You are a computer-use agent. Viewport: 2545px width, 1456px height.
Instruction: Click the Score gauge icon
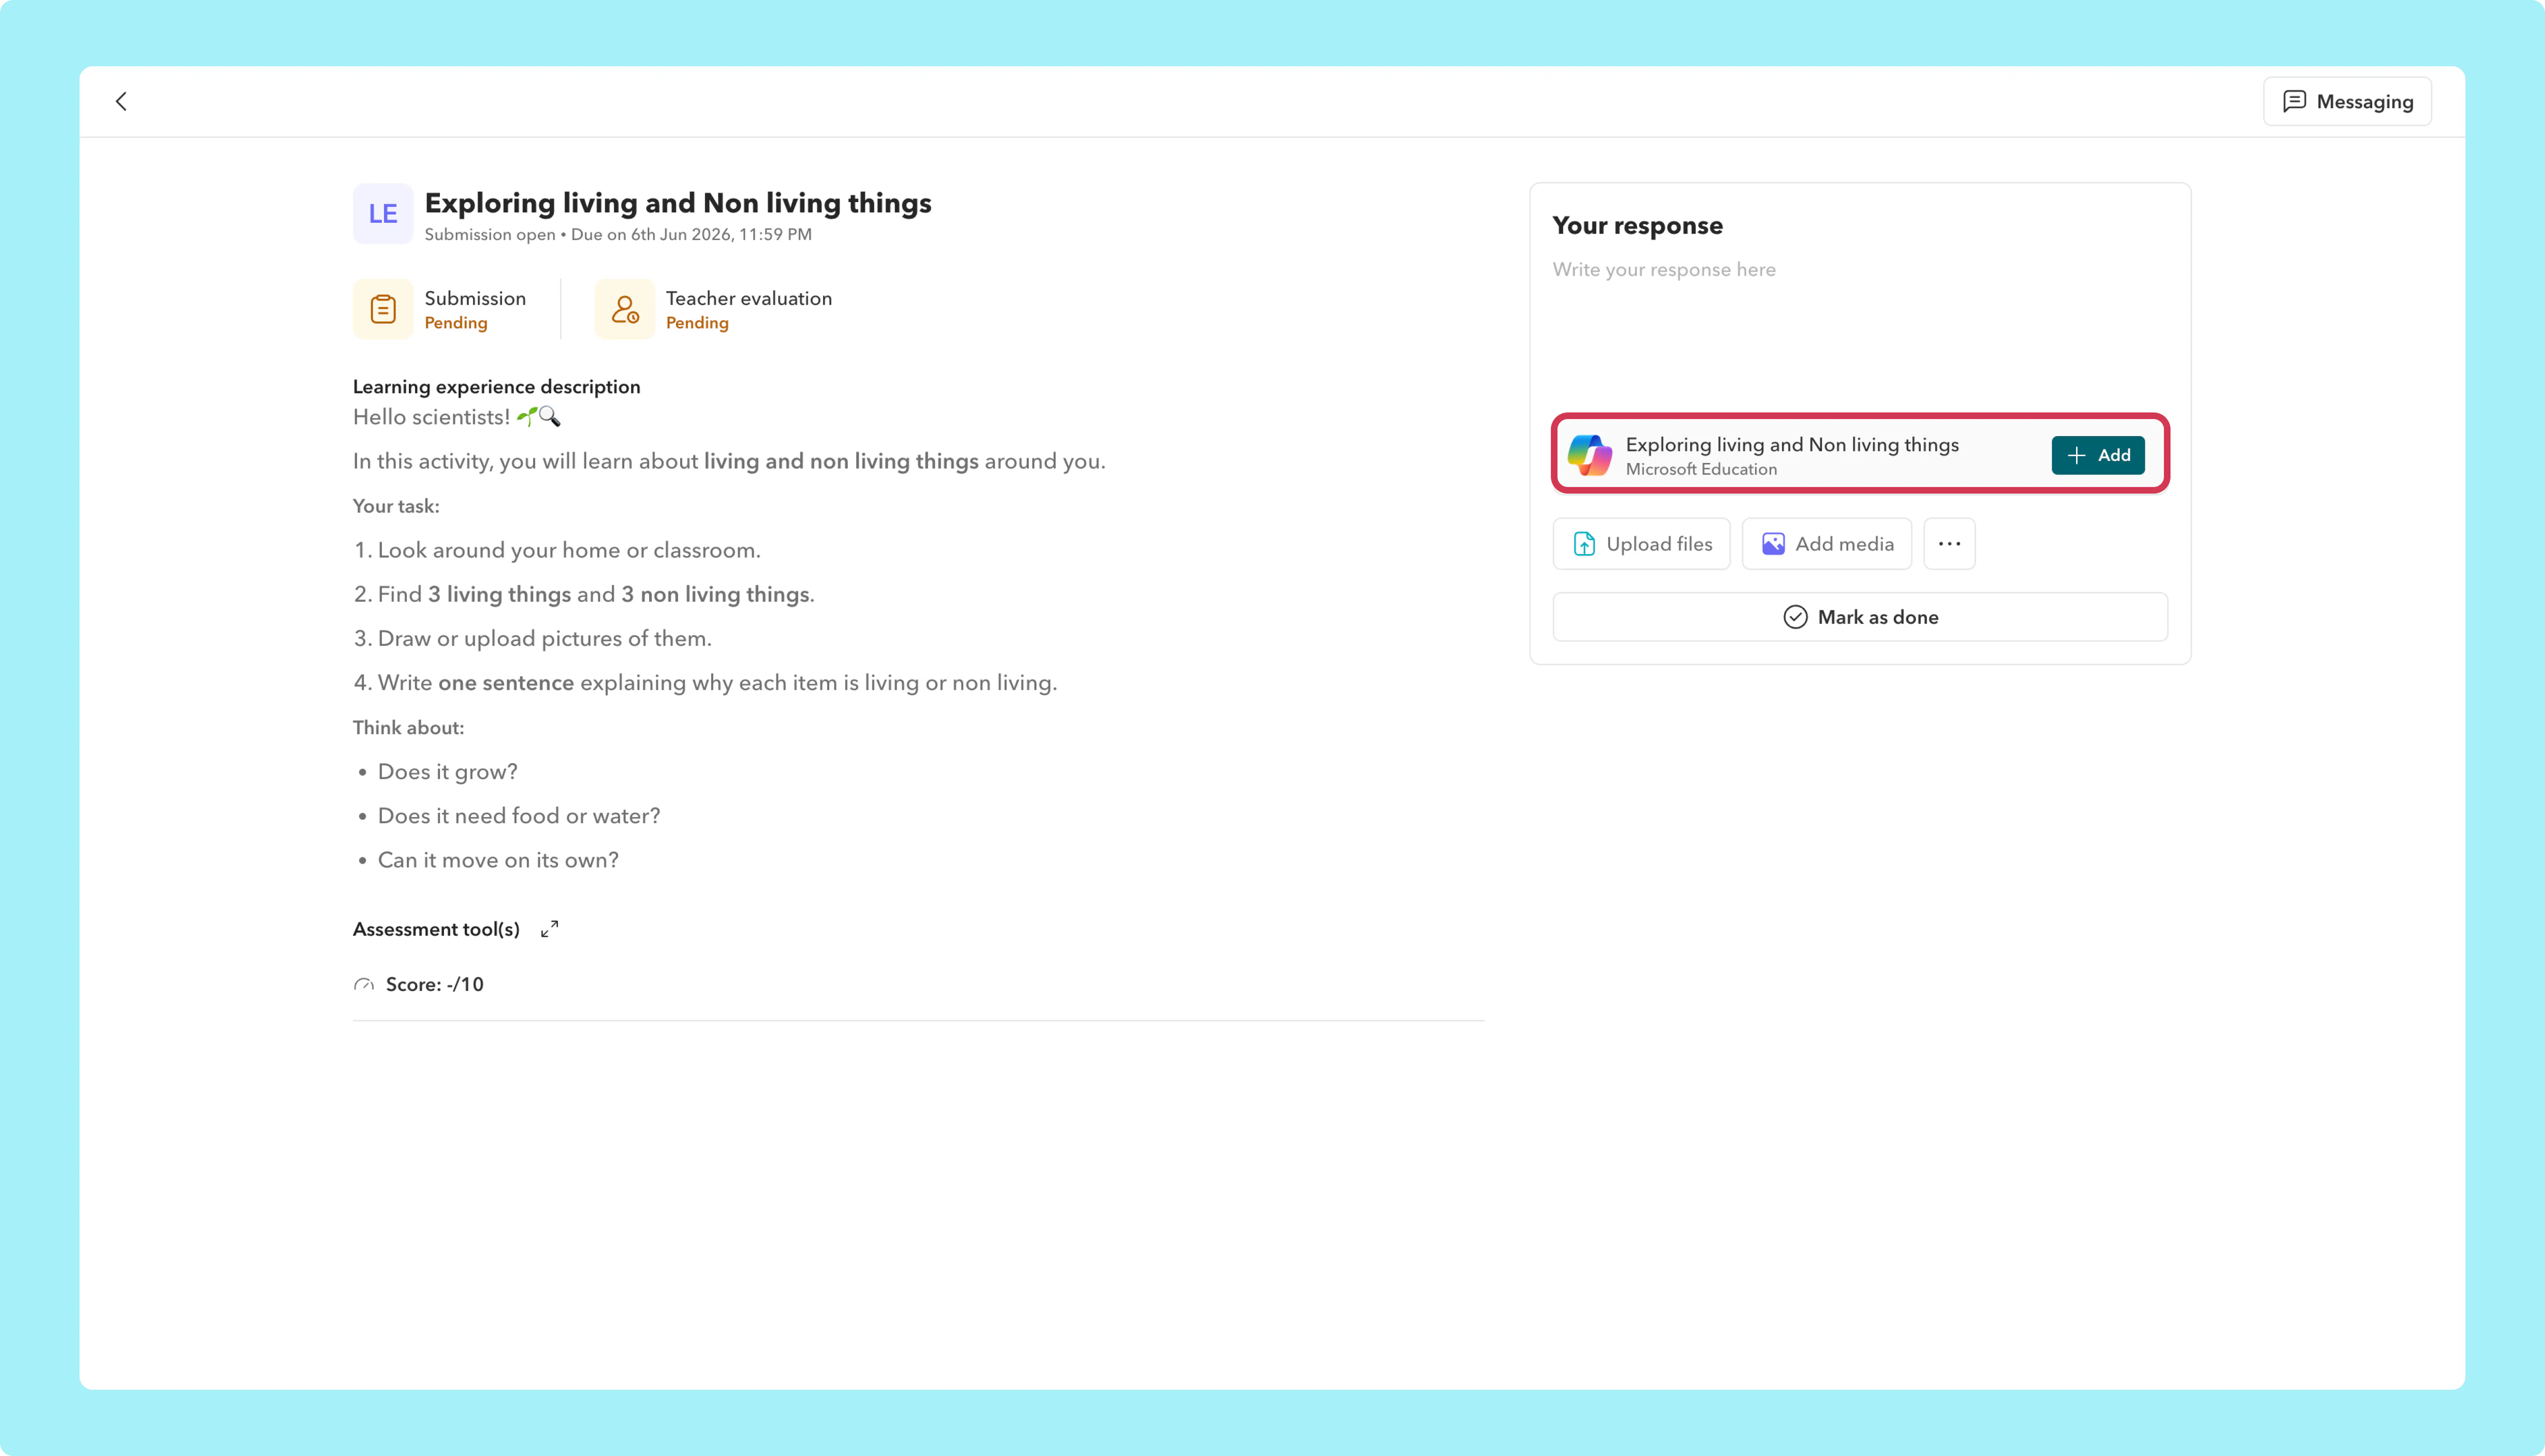(364, 985)
